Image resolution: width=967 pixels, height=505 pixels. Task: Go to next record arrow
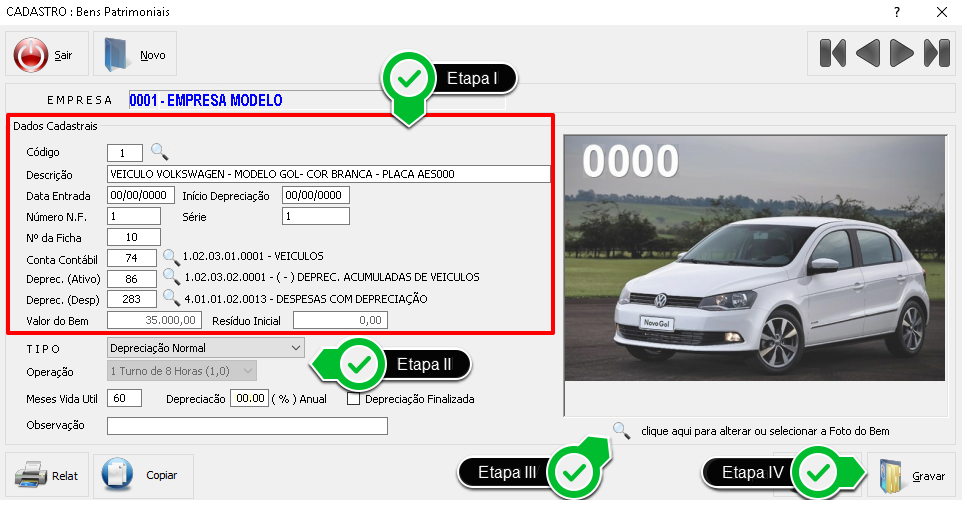click(x=902, y=54)
